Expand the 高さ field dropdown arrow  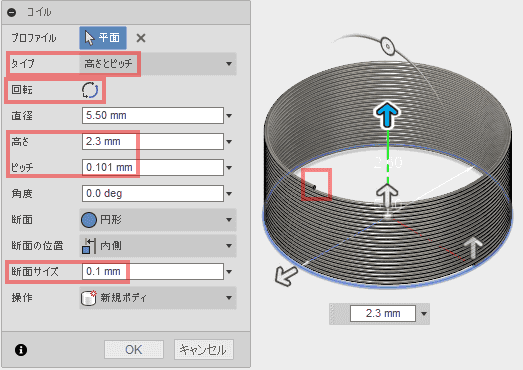point(229,142)
